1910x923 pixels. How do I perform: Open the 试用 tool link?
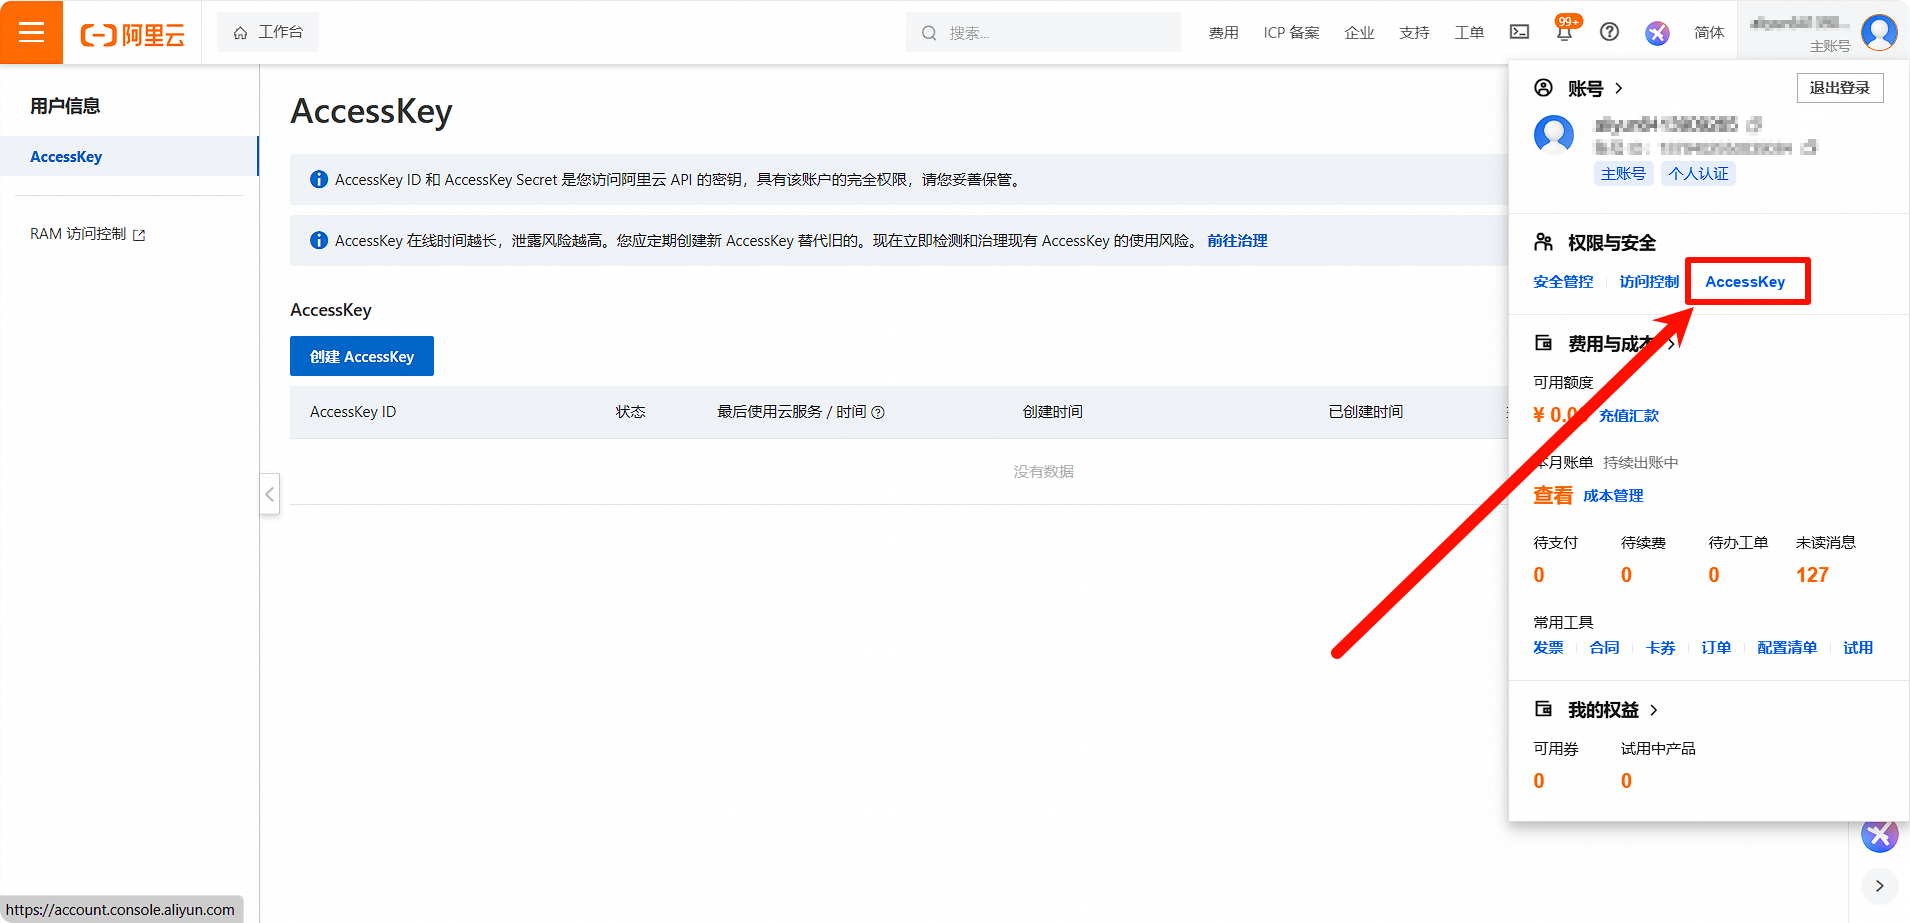click(1858, 648)
